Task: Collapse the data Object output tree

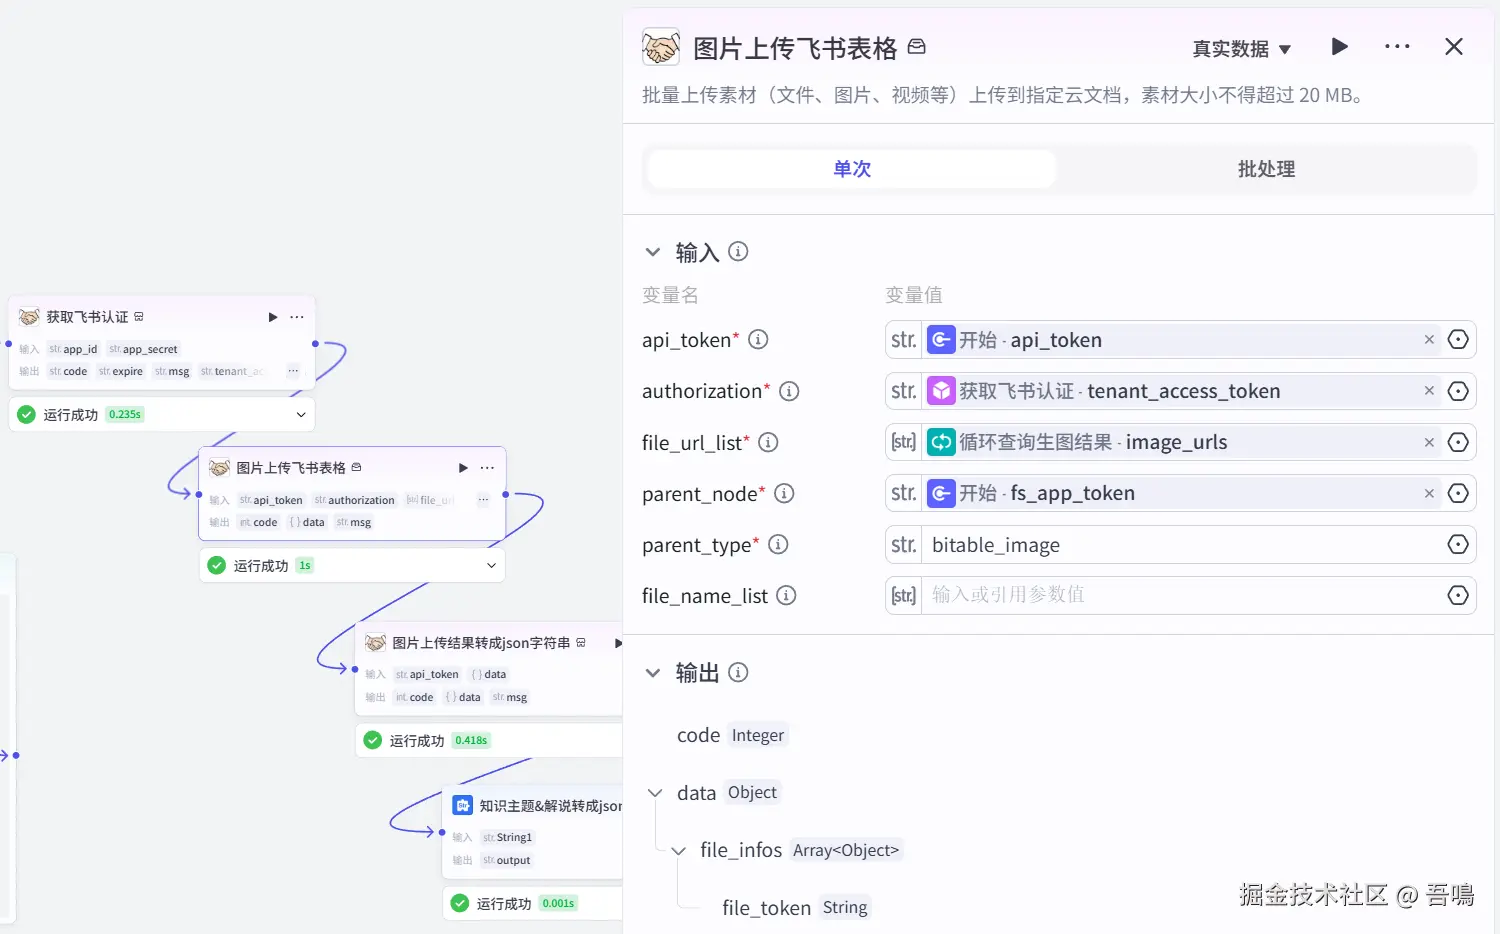Action: [x=655, y=793]
